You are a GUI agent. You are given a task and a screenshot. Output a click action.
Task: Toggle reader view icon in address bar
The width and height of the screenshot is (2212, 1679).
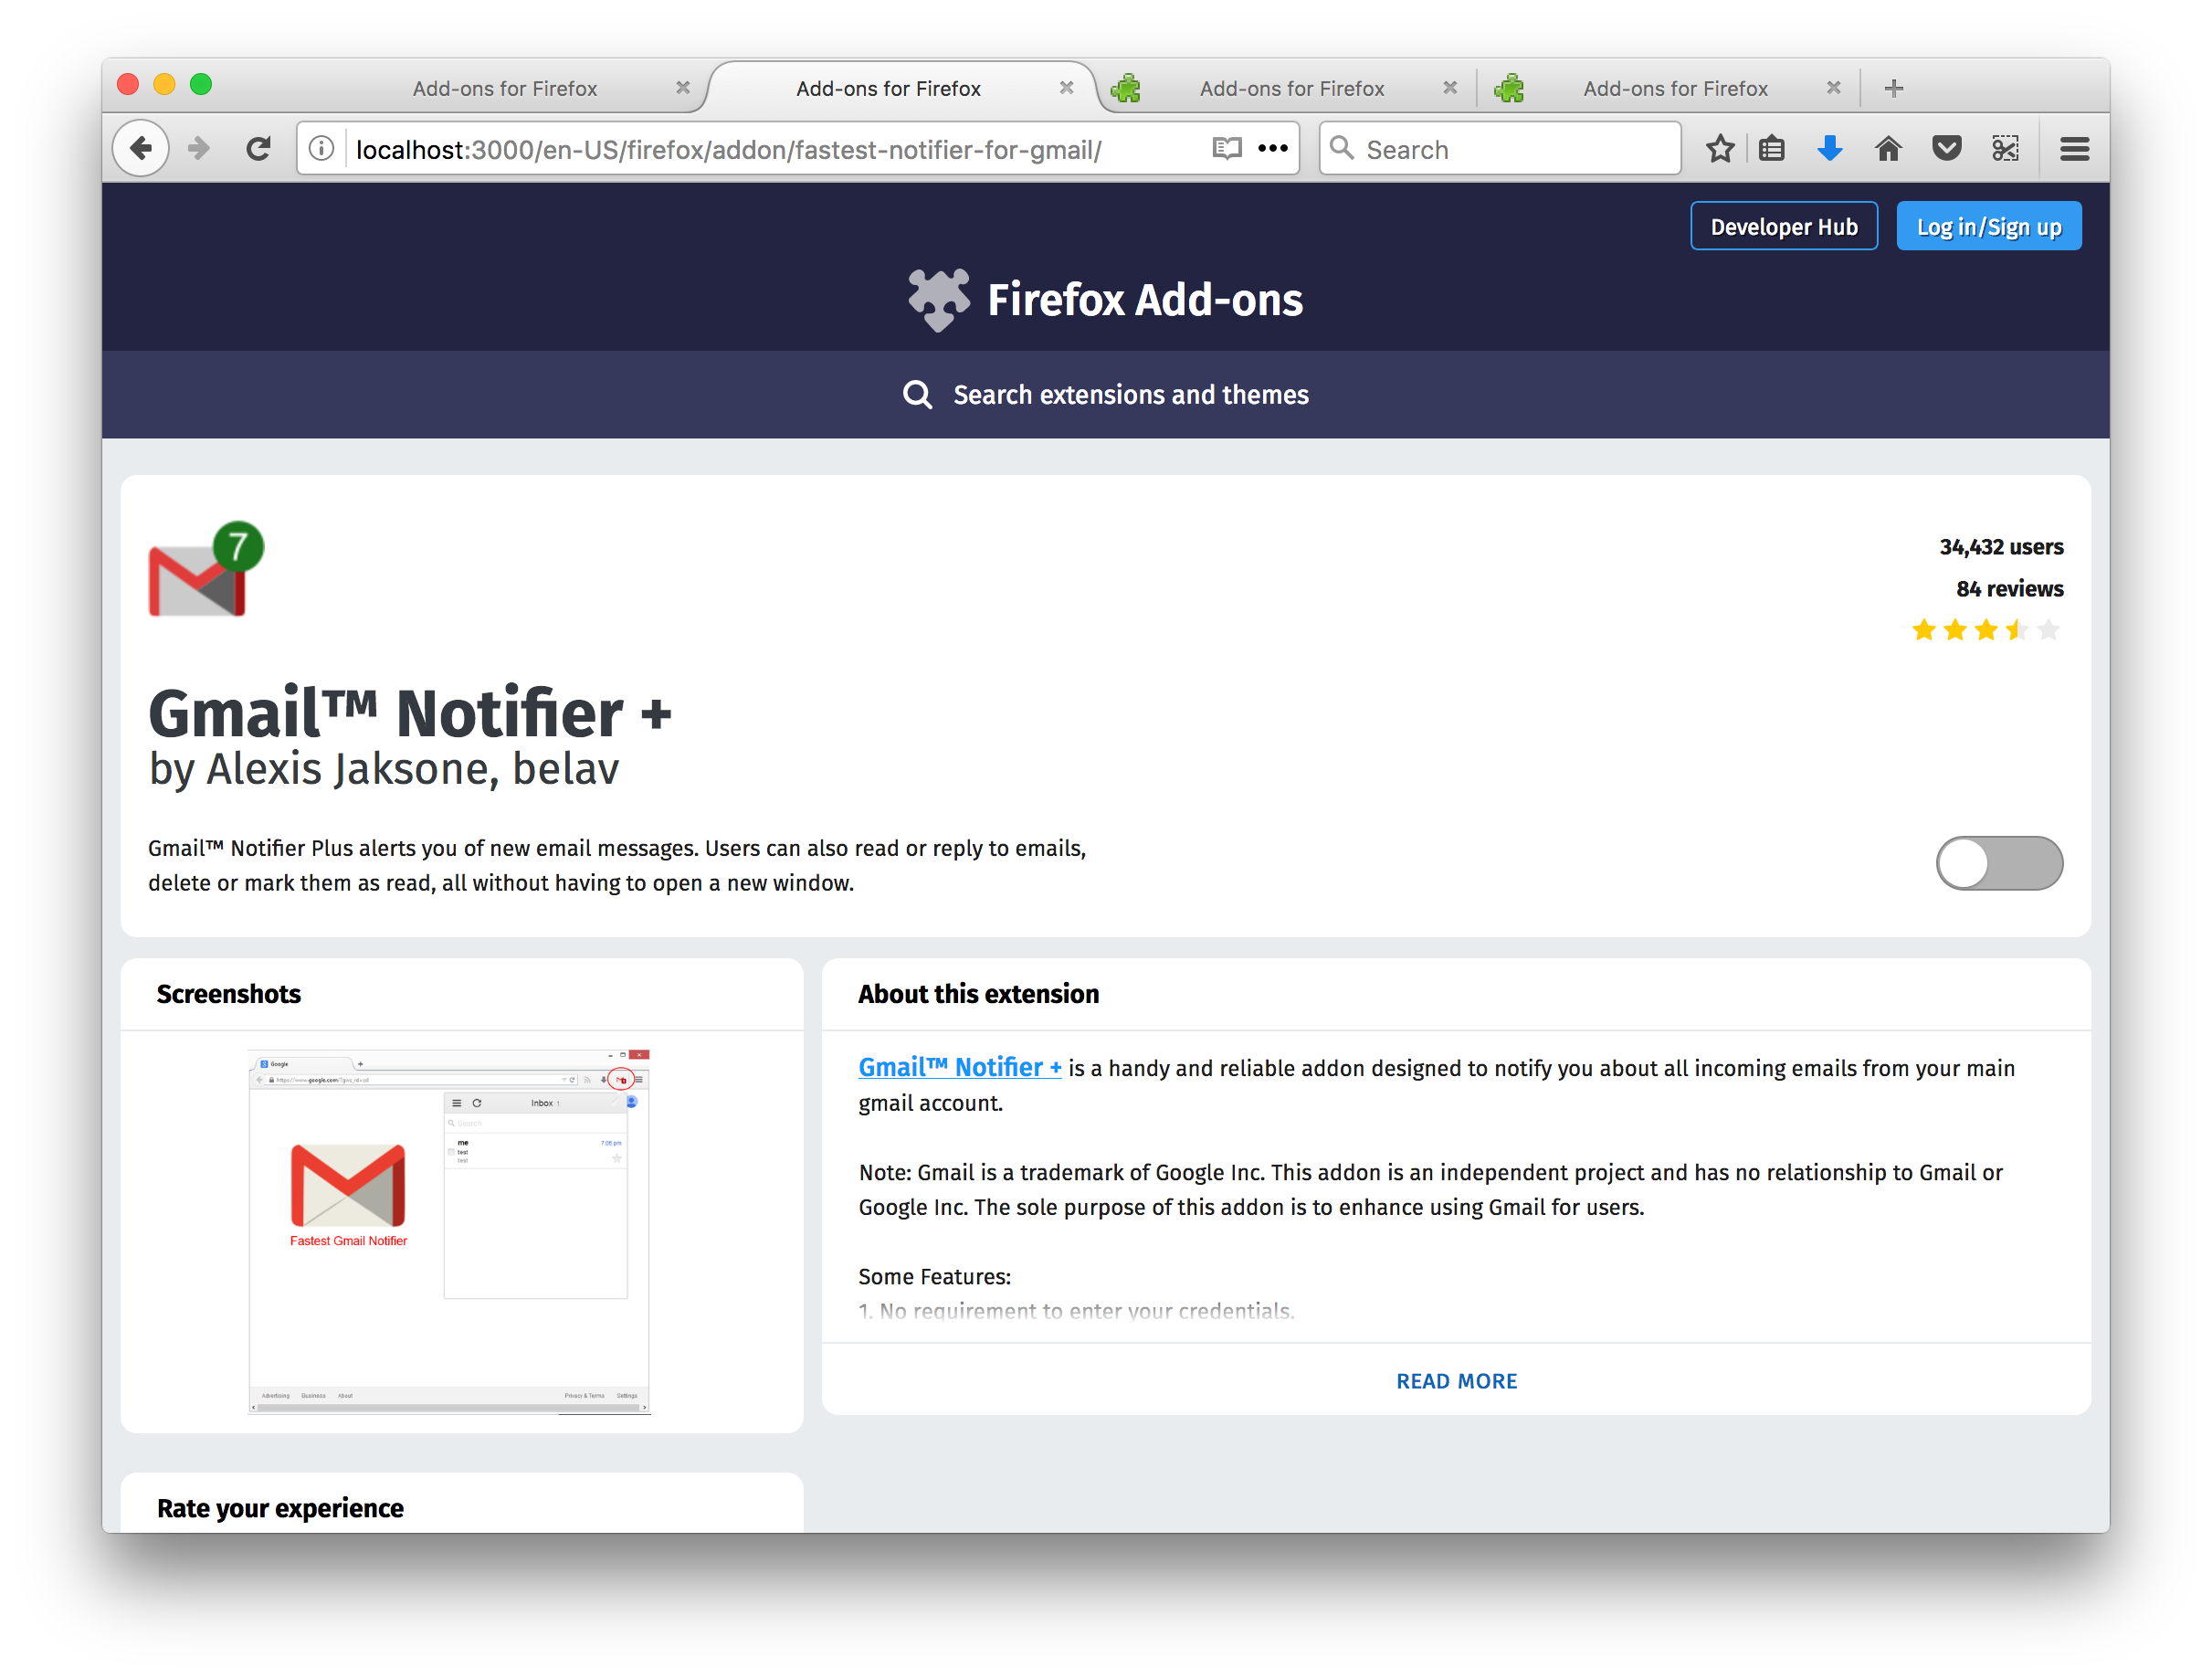click(1226, 149)
